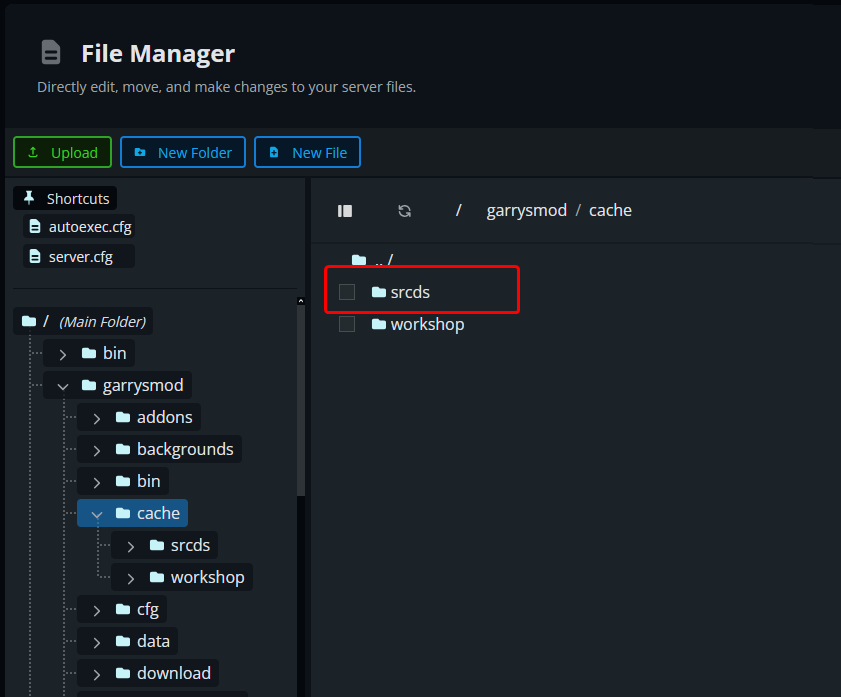The height and width of the screenshot is (697, 841).
Task: Open srcds folder in file list
Action: [410, 292]
